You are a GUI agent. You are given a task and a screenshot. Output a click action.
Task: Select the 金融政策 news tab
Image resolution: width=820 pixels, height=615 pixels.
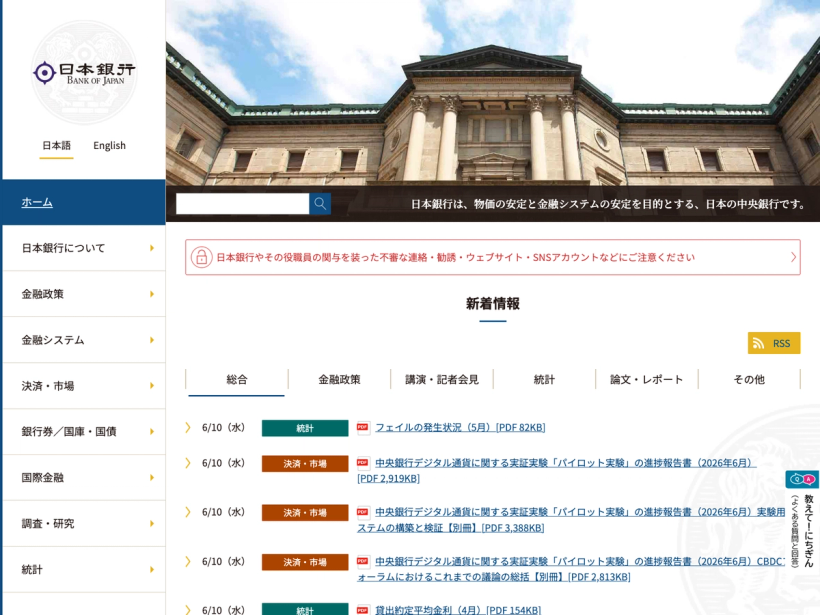coord(339,380)
